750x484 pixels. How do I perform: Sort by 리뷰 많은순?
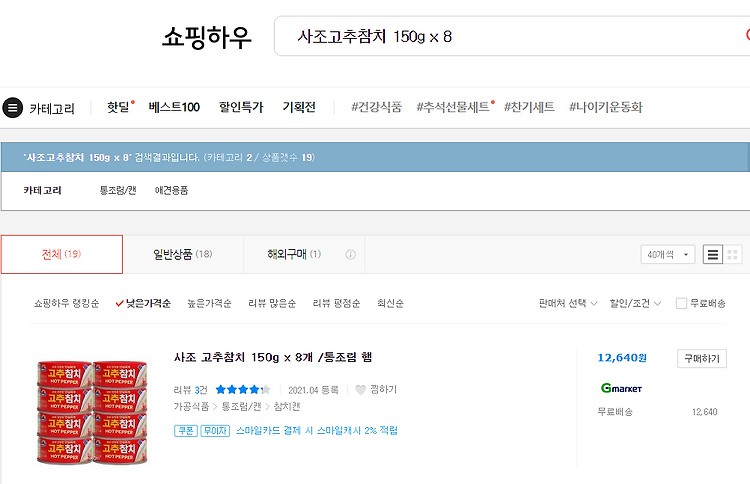[x=272, y=303]
